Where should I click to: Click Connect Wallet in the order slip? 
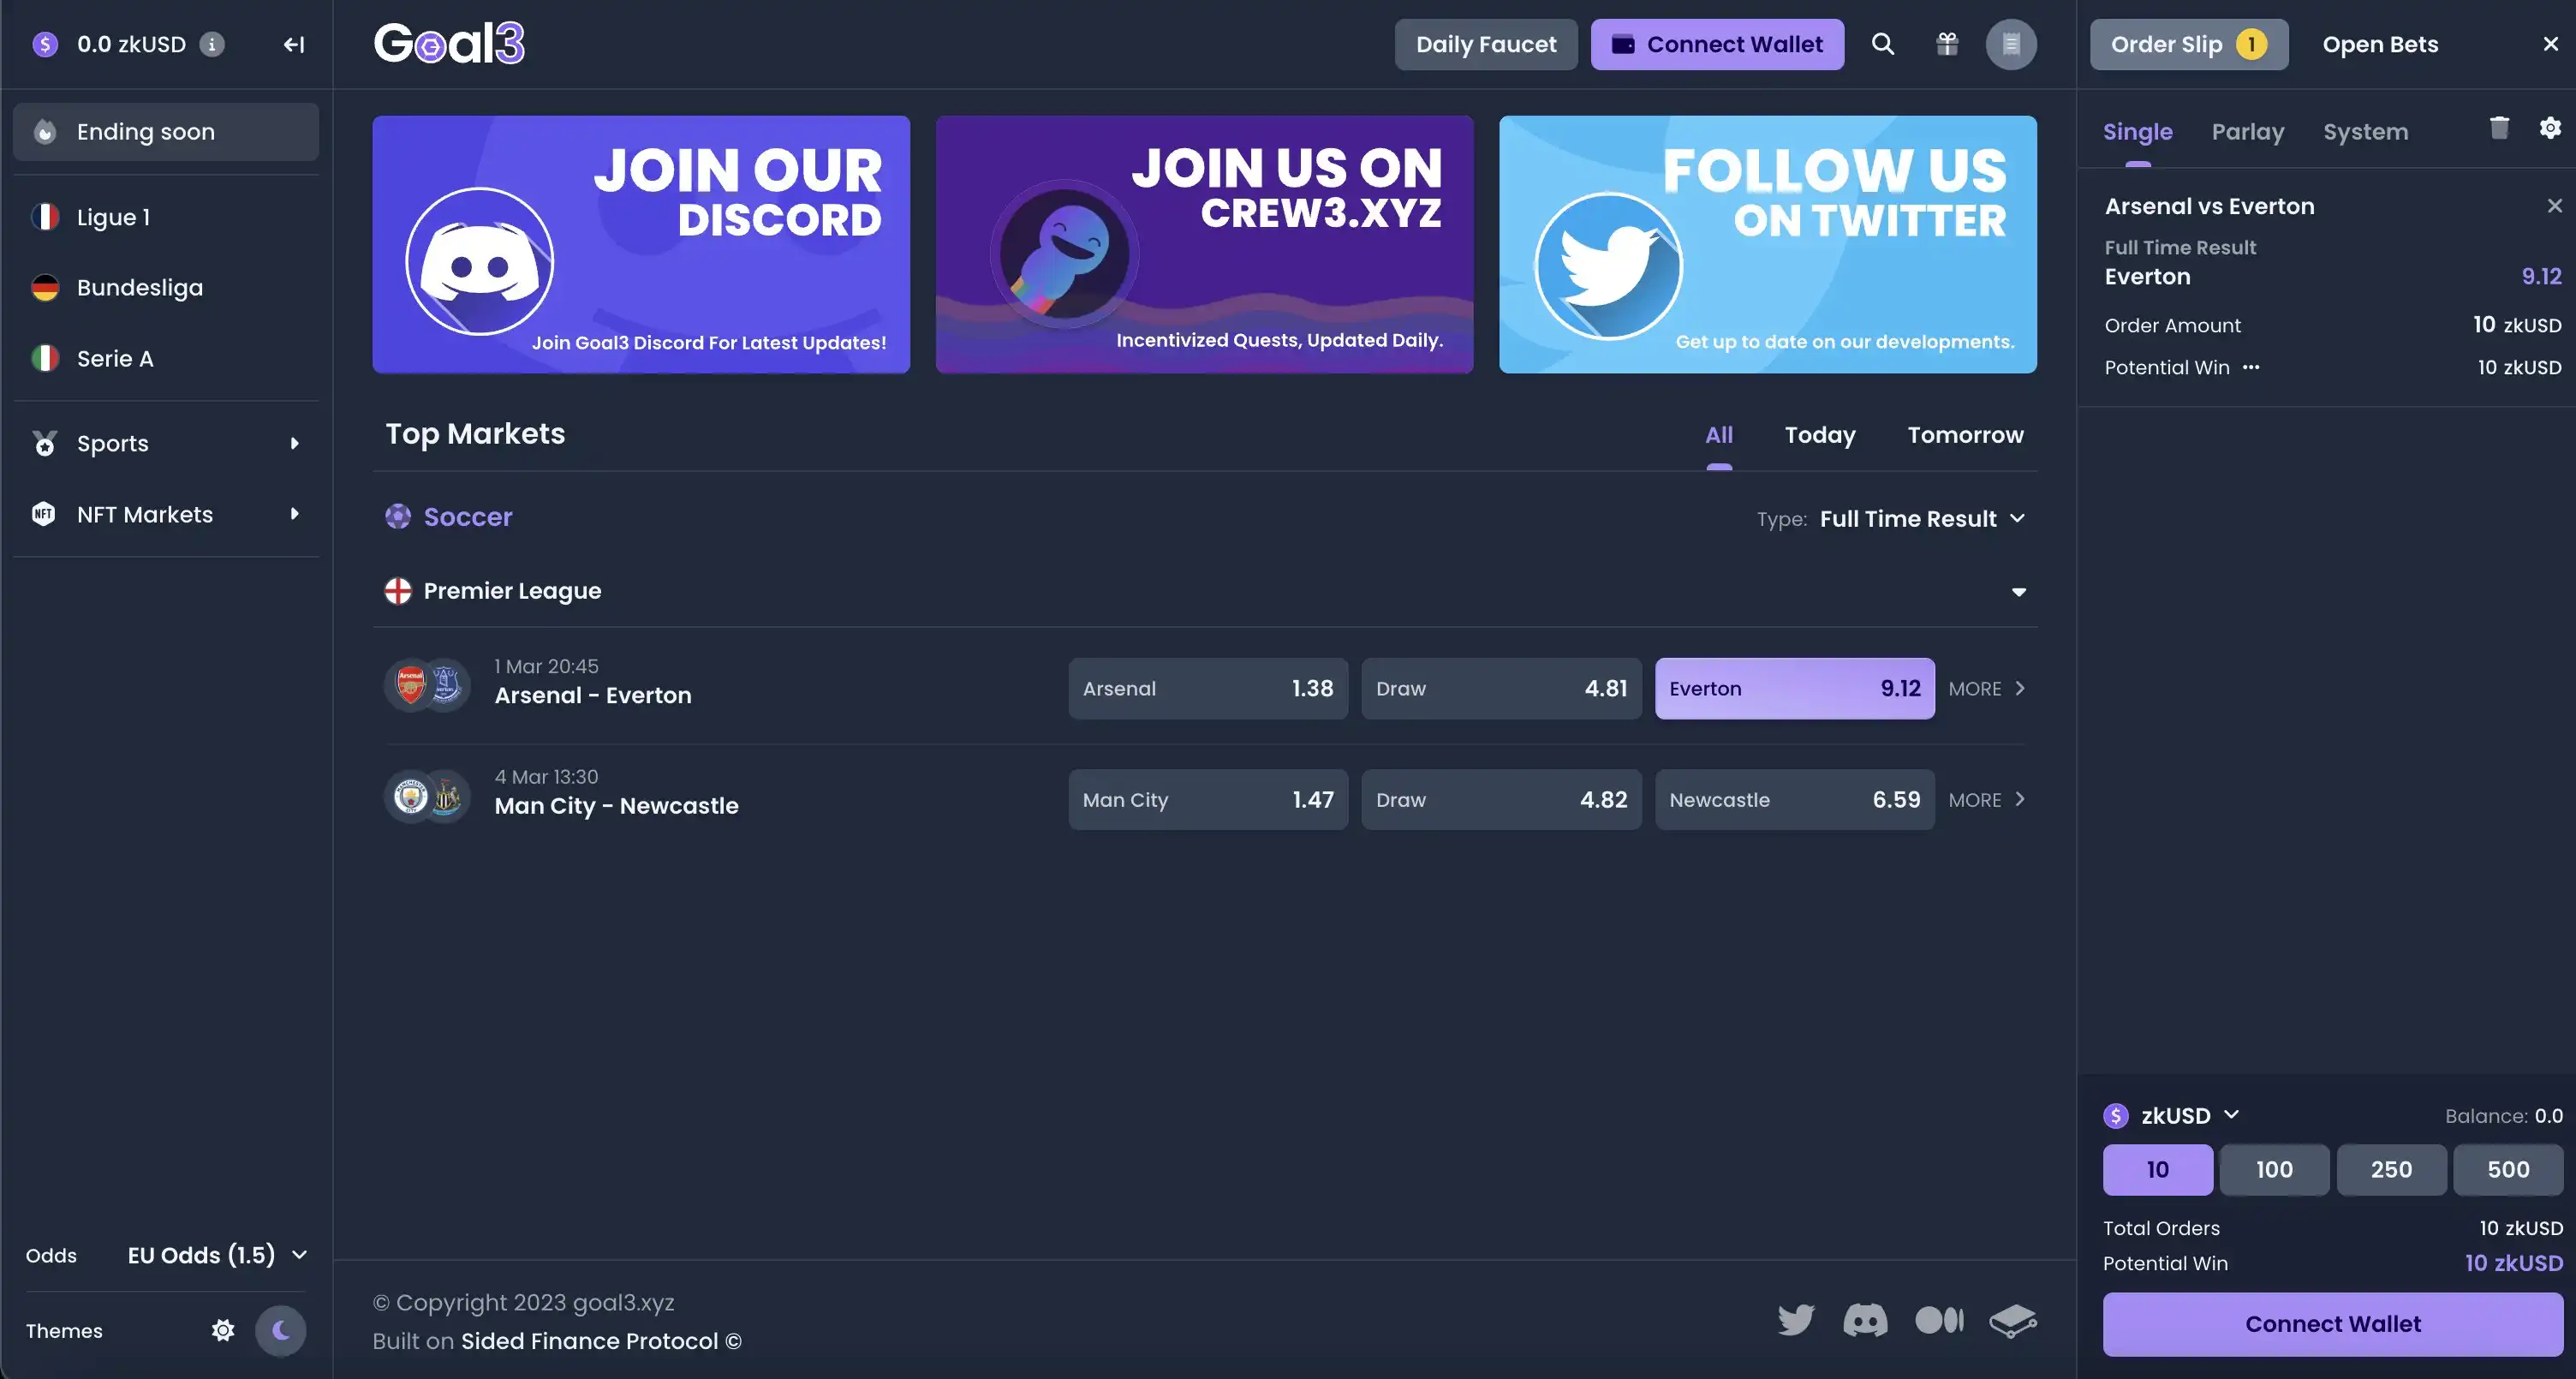(2332, 1324)
